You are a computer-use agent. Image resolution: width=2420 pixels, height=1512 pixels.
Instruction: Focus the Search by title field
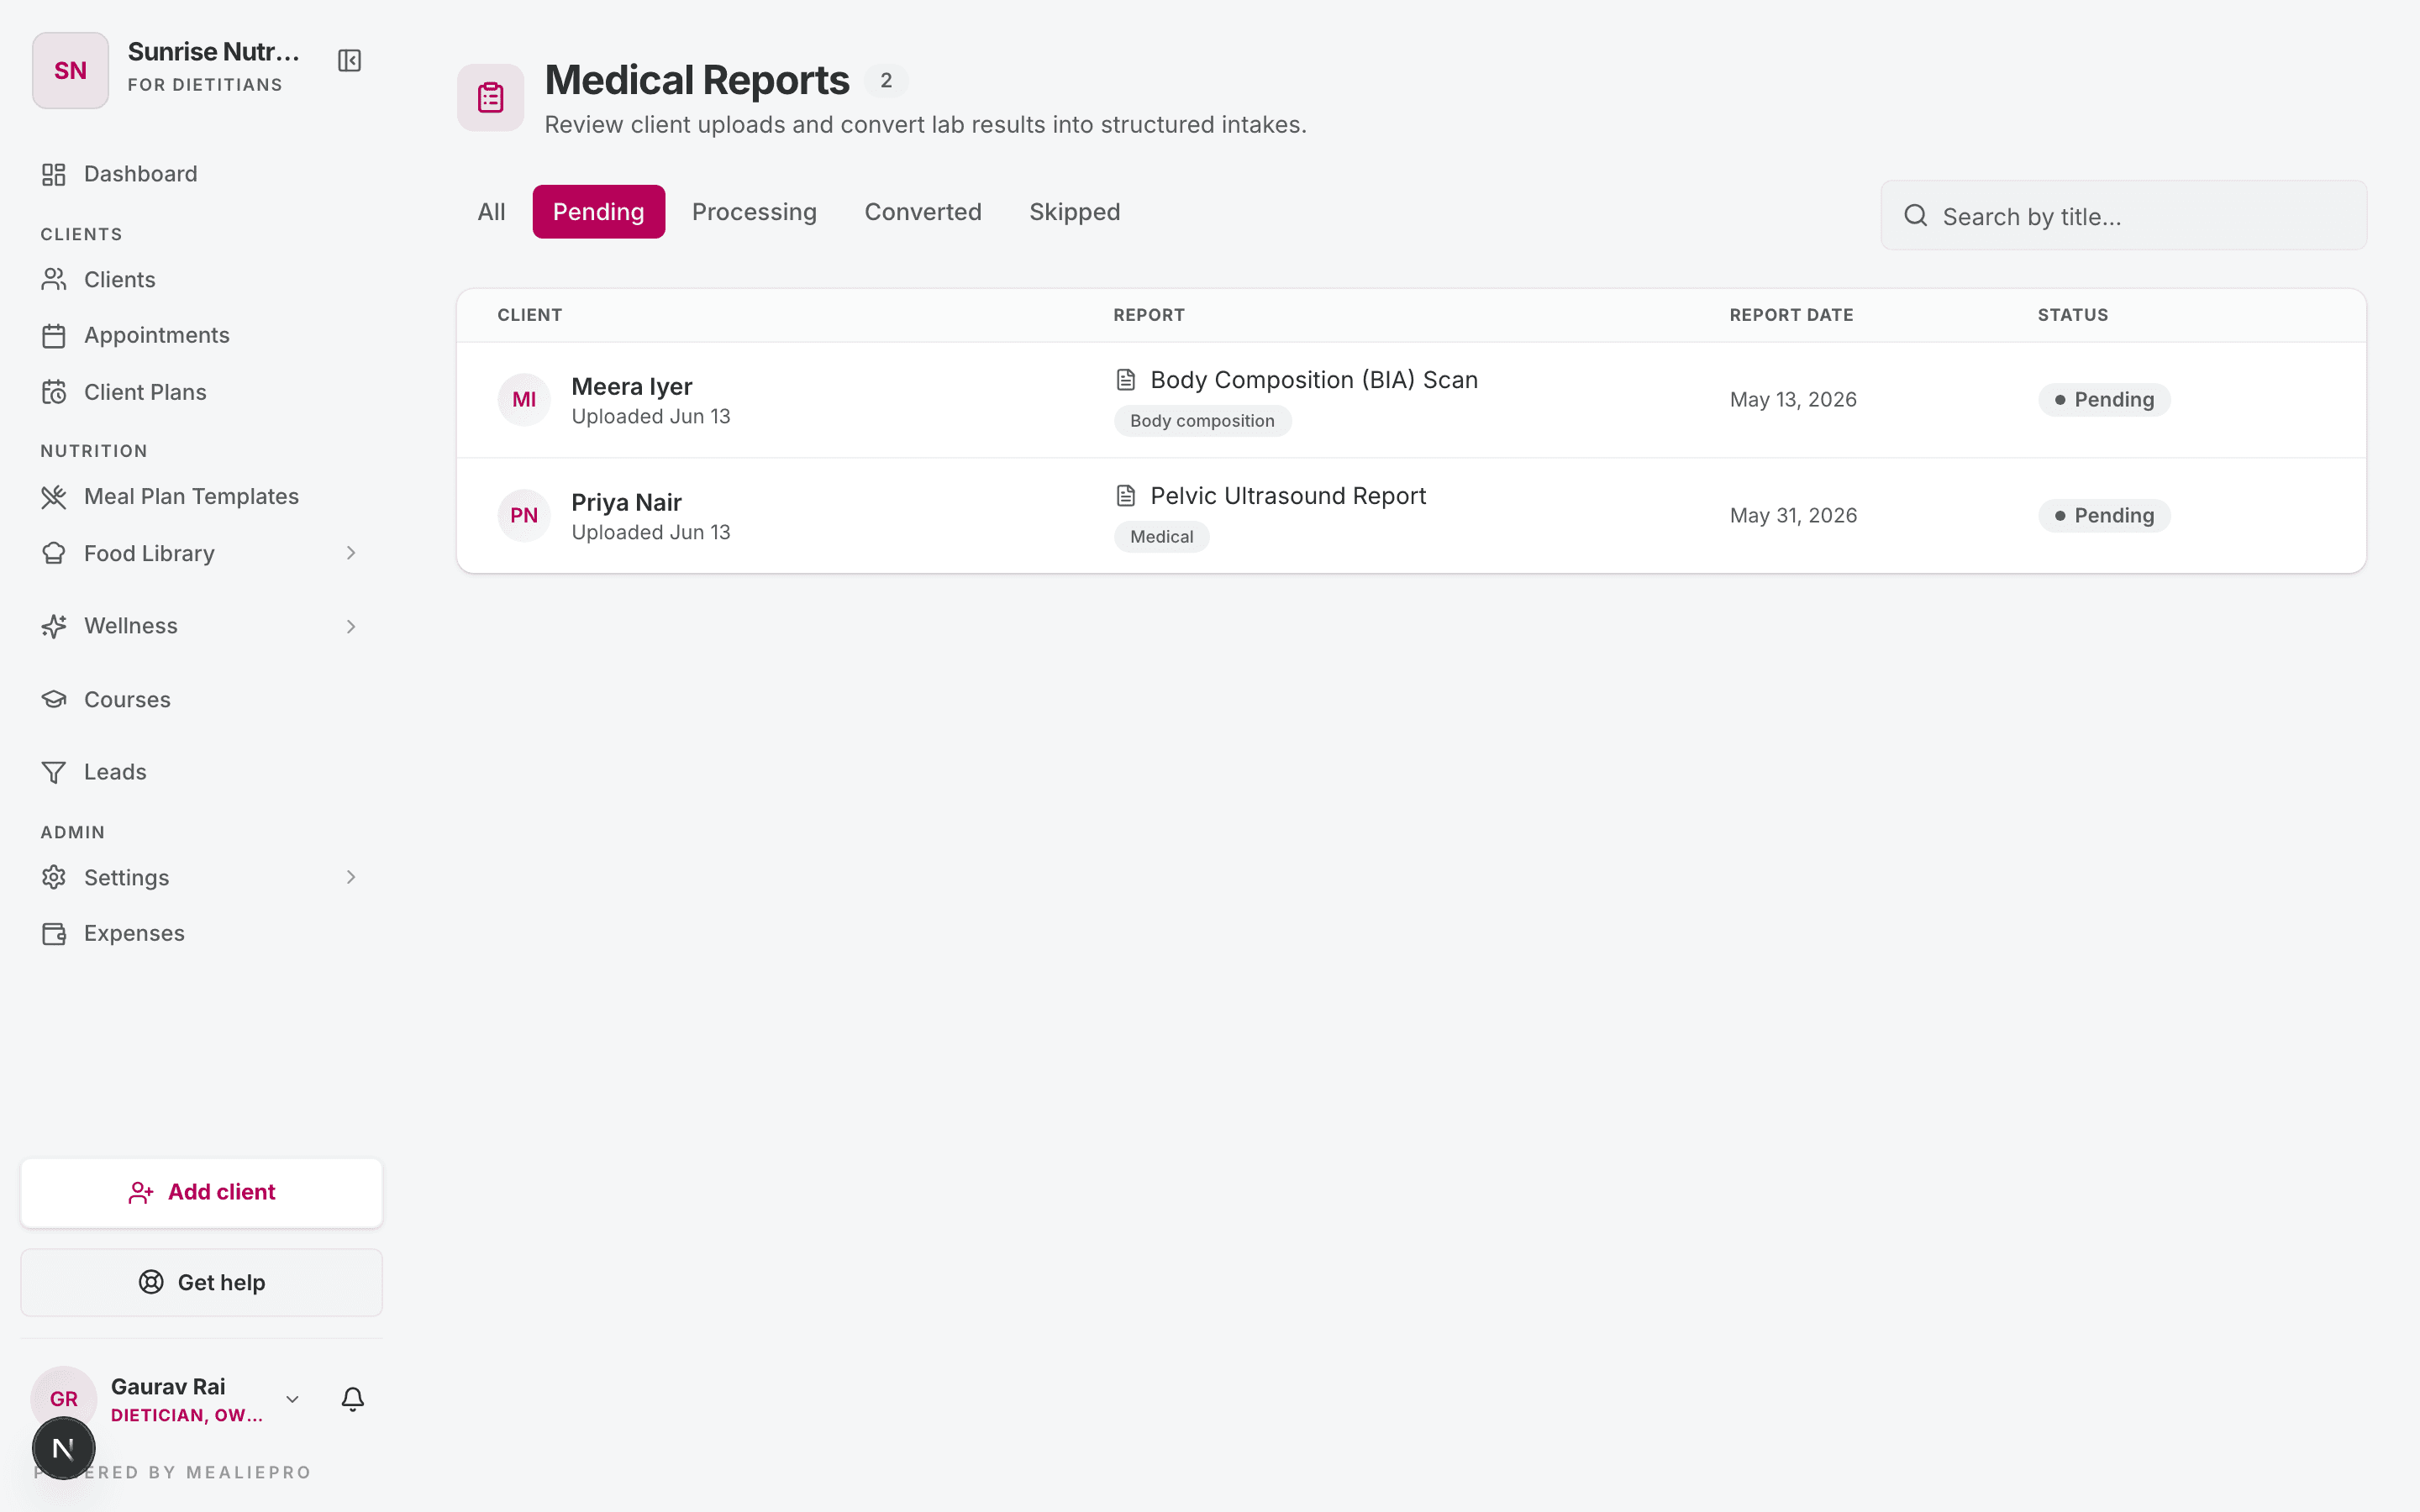[2124, 216]
